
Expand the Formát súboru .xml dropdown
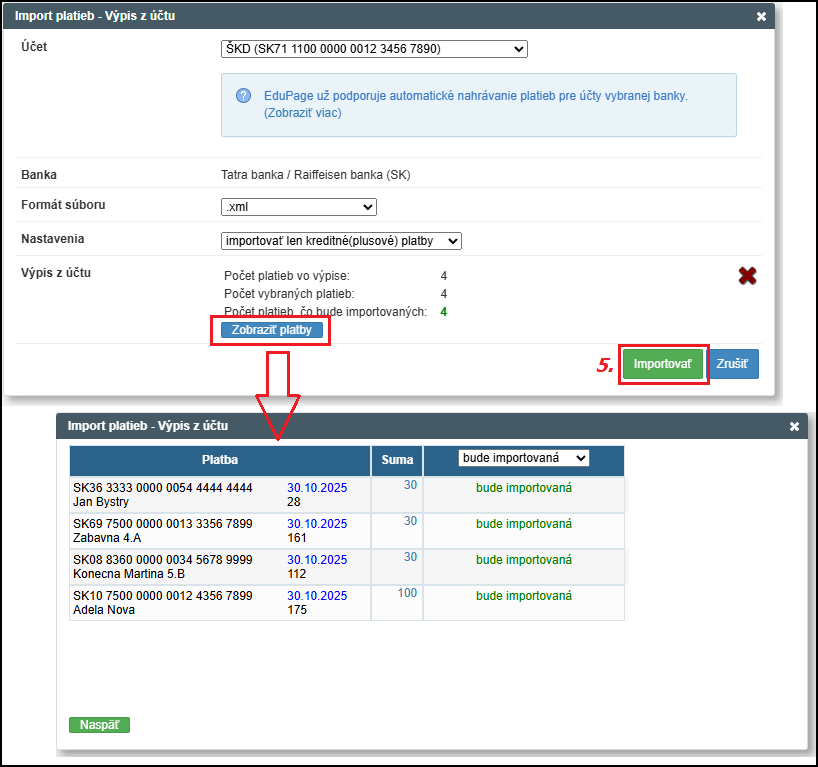[298, 207]
